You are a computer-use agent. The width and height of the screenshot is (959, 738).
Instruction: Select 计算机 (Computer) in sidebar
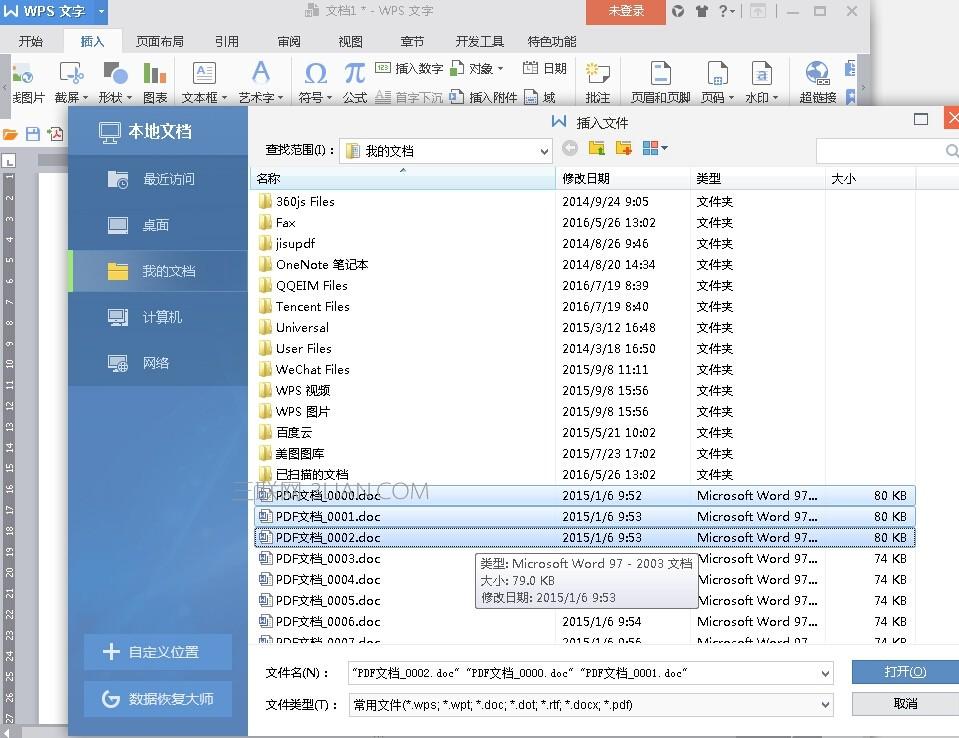pyautogui.click(x=158, y=317)
